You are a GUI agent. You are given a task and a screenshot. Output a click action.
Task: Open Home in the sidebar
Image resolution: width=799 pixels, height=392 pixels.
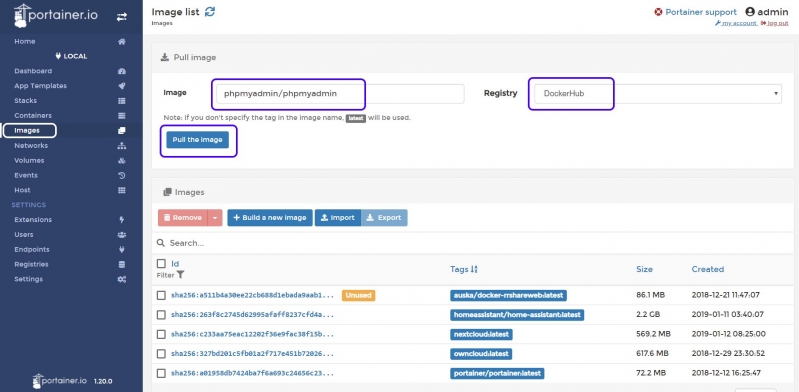(x=24, y=41)
